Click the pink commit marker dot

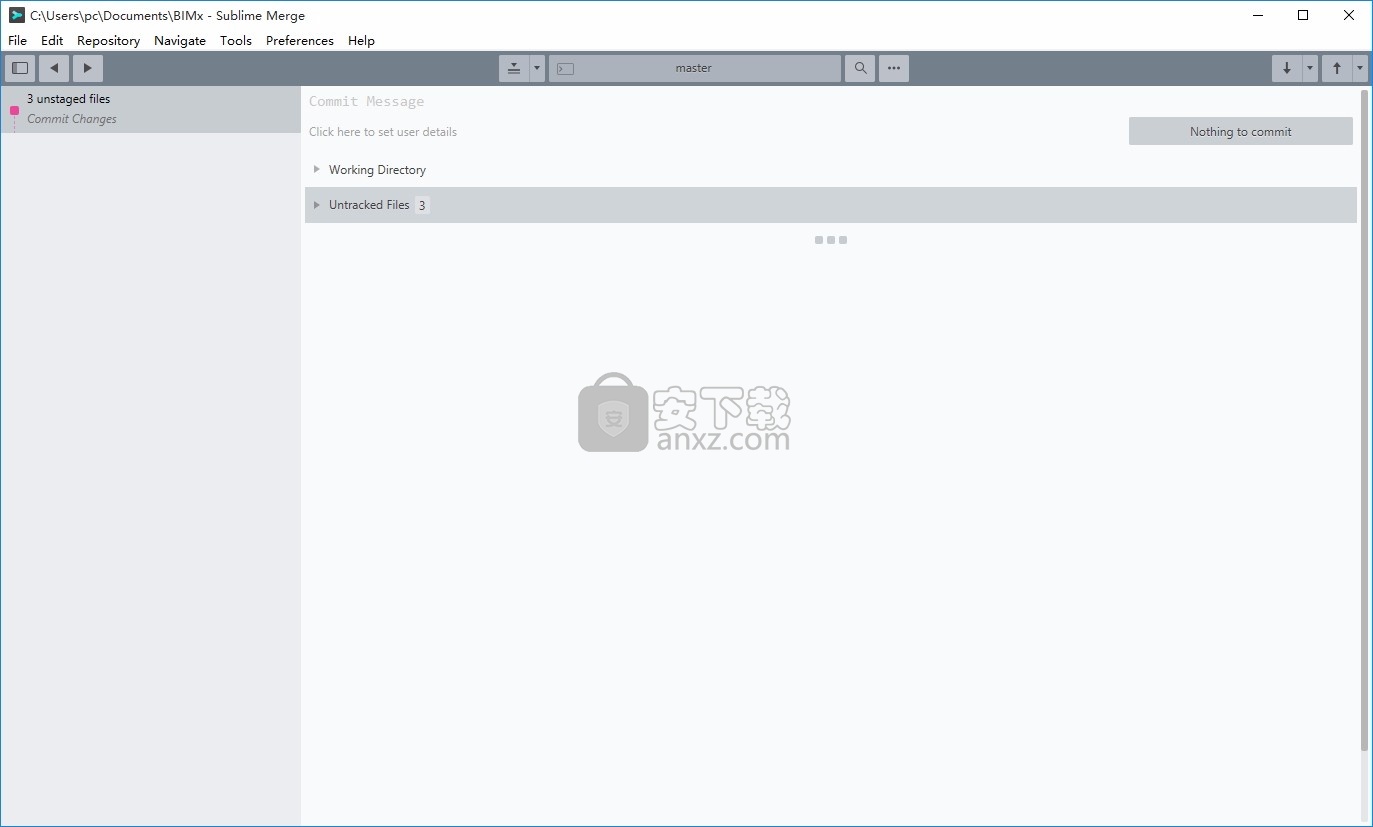pos(14,110)
